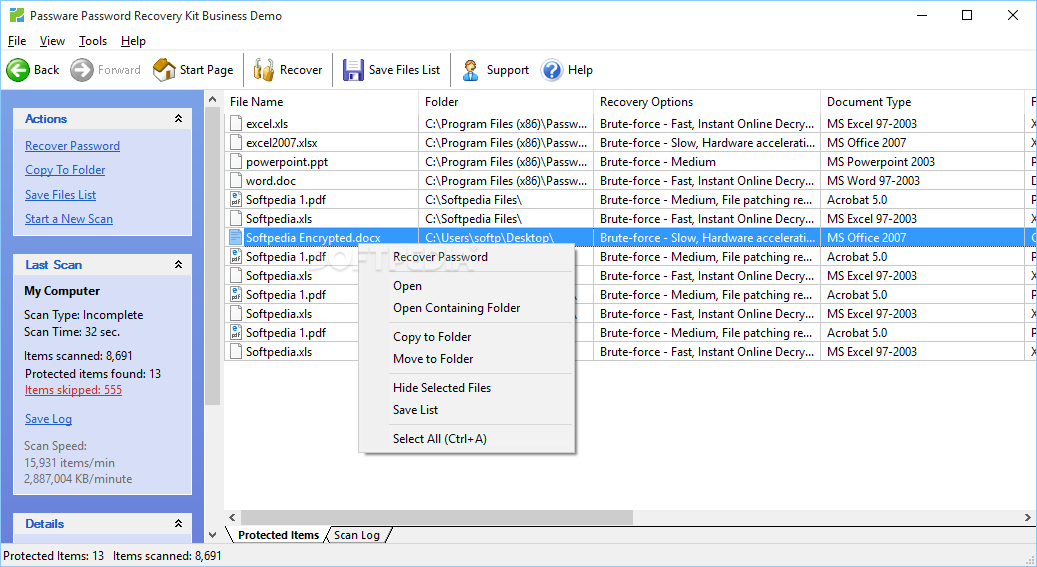Select the powerpoint.ppt file name
Screen dimensions: 1037x567
click(287, 162)
